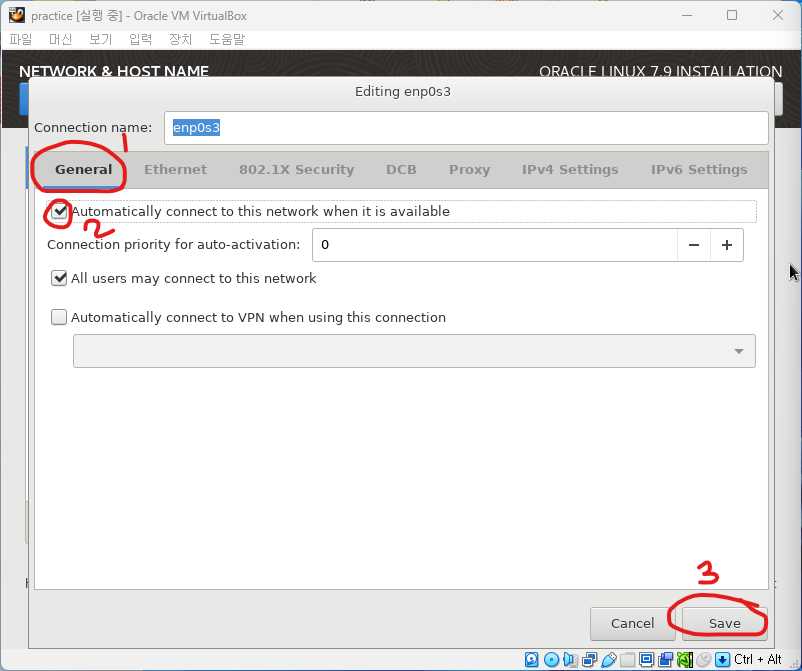The image size is (802, 671).
Task: Click the host key down-arrow icon
Action: pos(722,659)
